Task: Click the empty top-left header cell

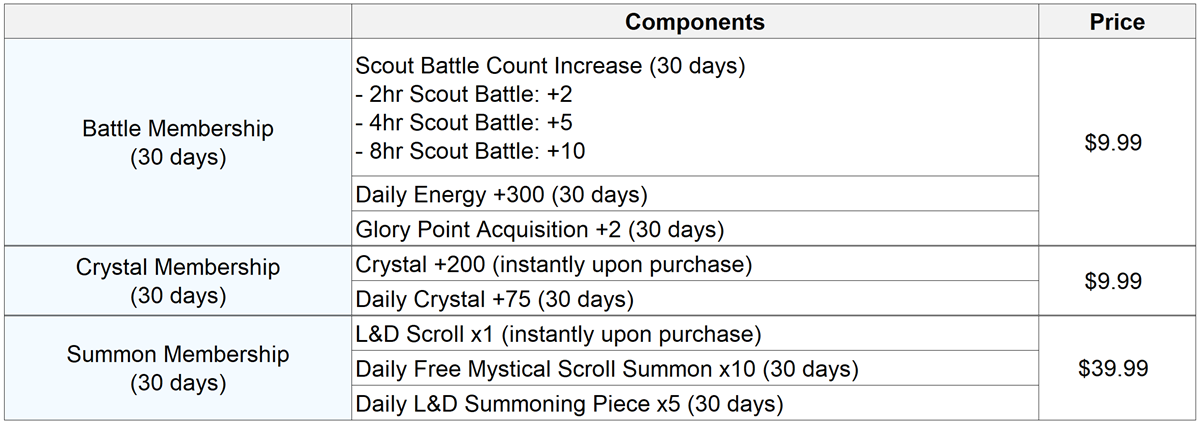Action: click(x=177, y=22)
